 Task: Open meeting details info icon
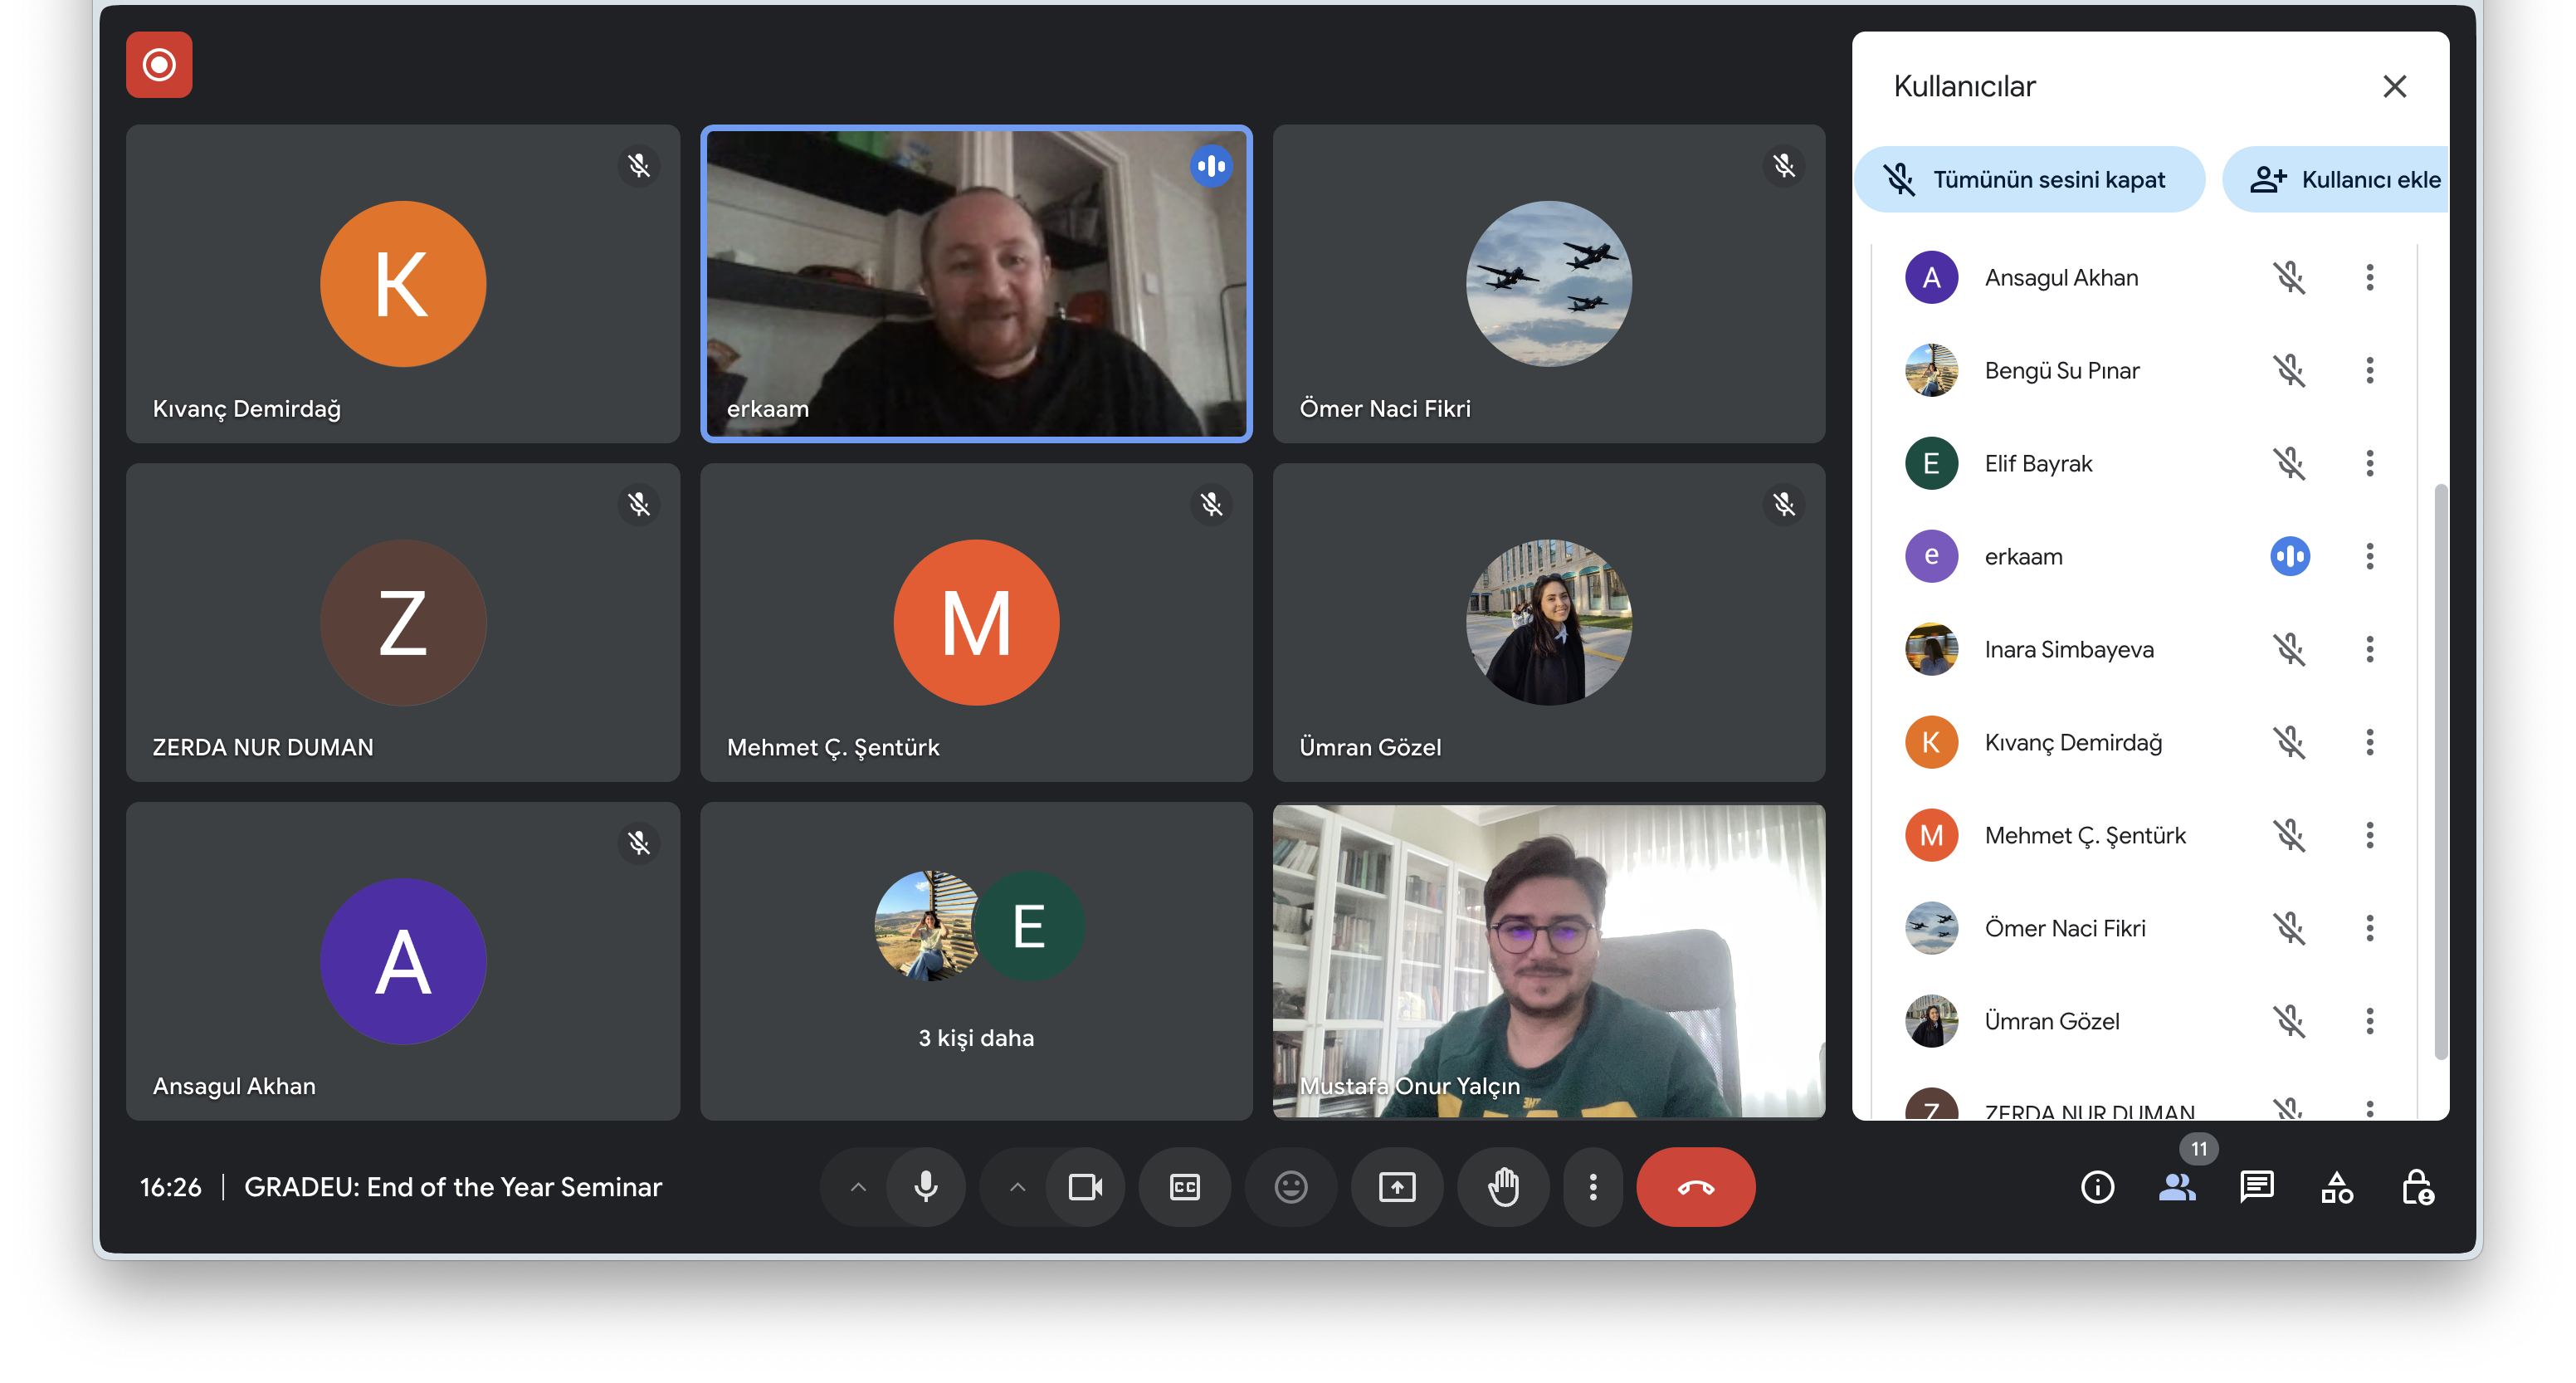[2097, 1187]
